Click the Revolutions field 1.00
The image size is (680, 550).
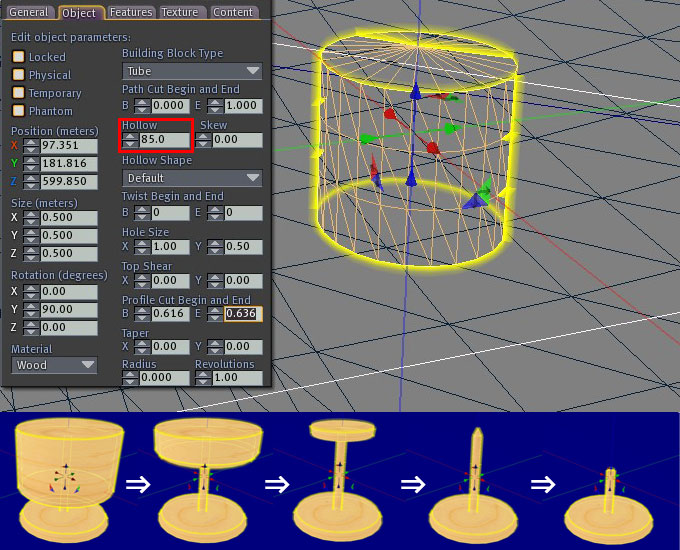click(x=237, y=377)
